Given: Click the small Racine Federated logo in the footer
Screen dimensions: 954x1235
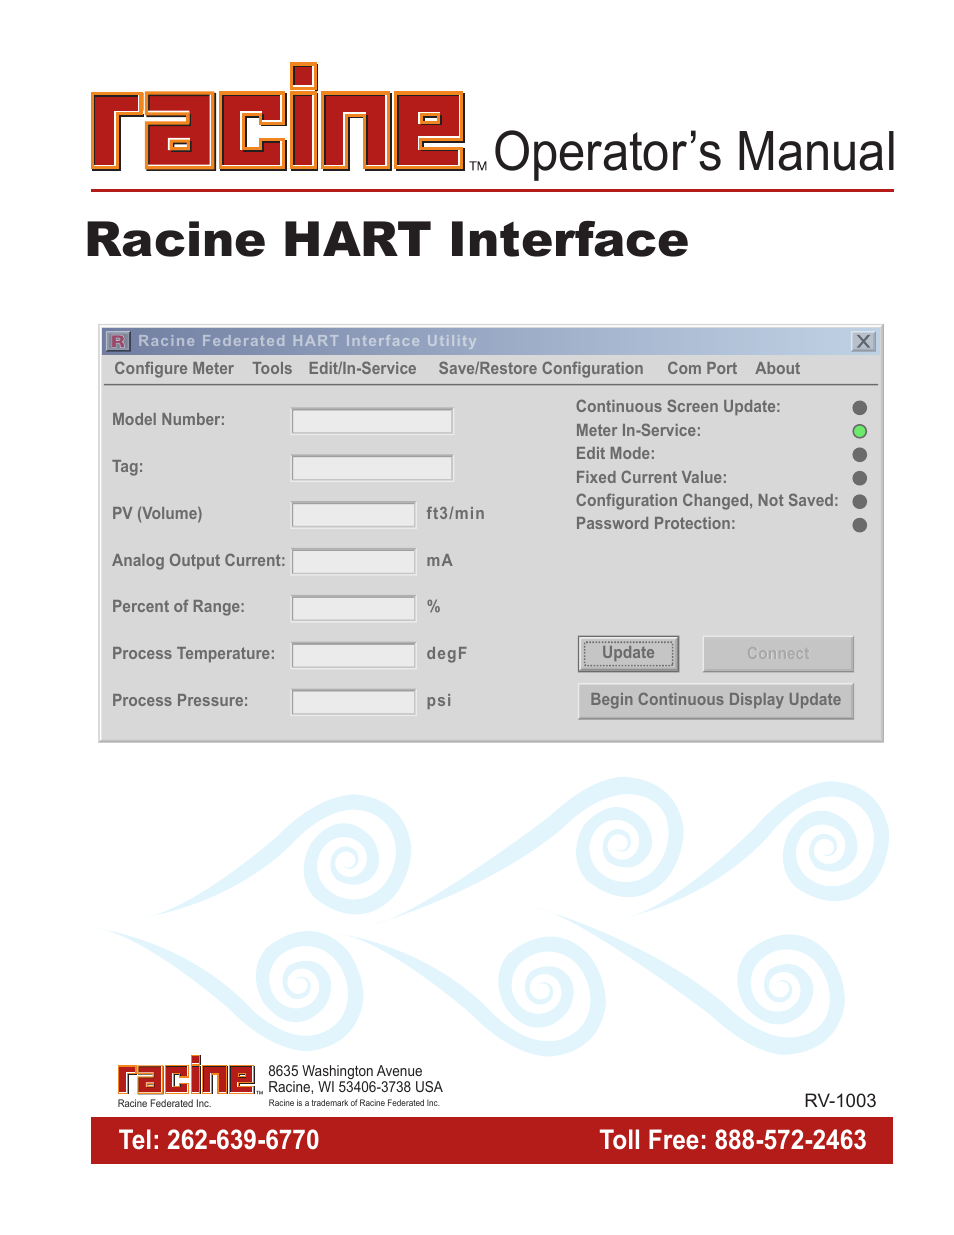Looking at the screenshot, I should (x=187, y=1076).
